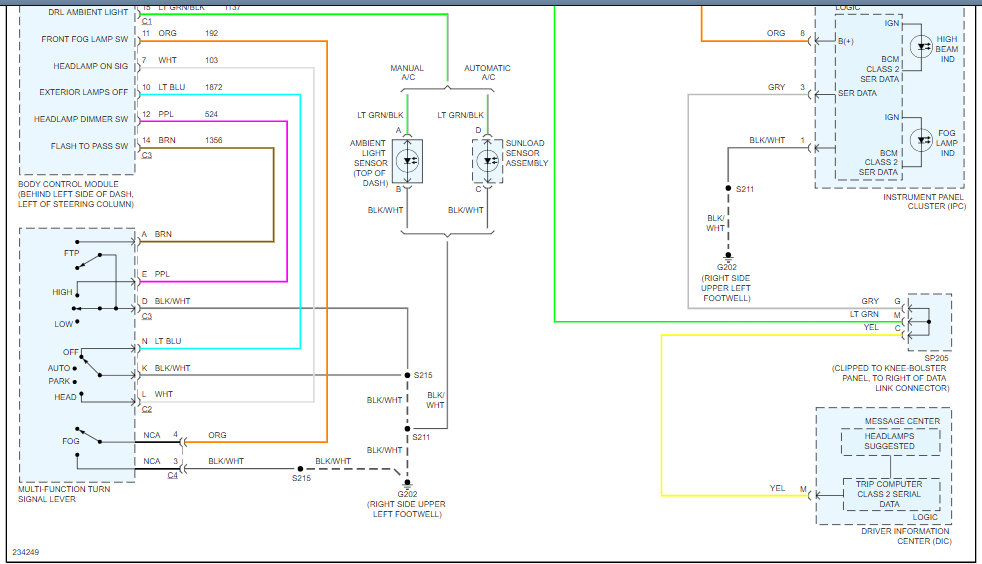Click the MULTI-FUNCTION TURN SIGNAL LEVER caption
Image resolution: width=982 pixels, height=564 pixels.
click(x=64, y=494)
